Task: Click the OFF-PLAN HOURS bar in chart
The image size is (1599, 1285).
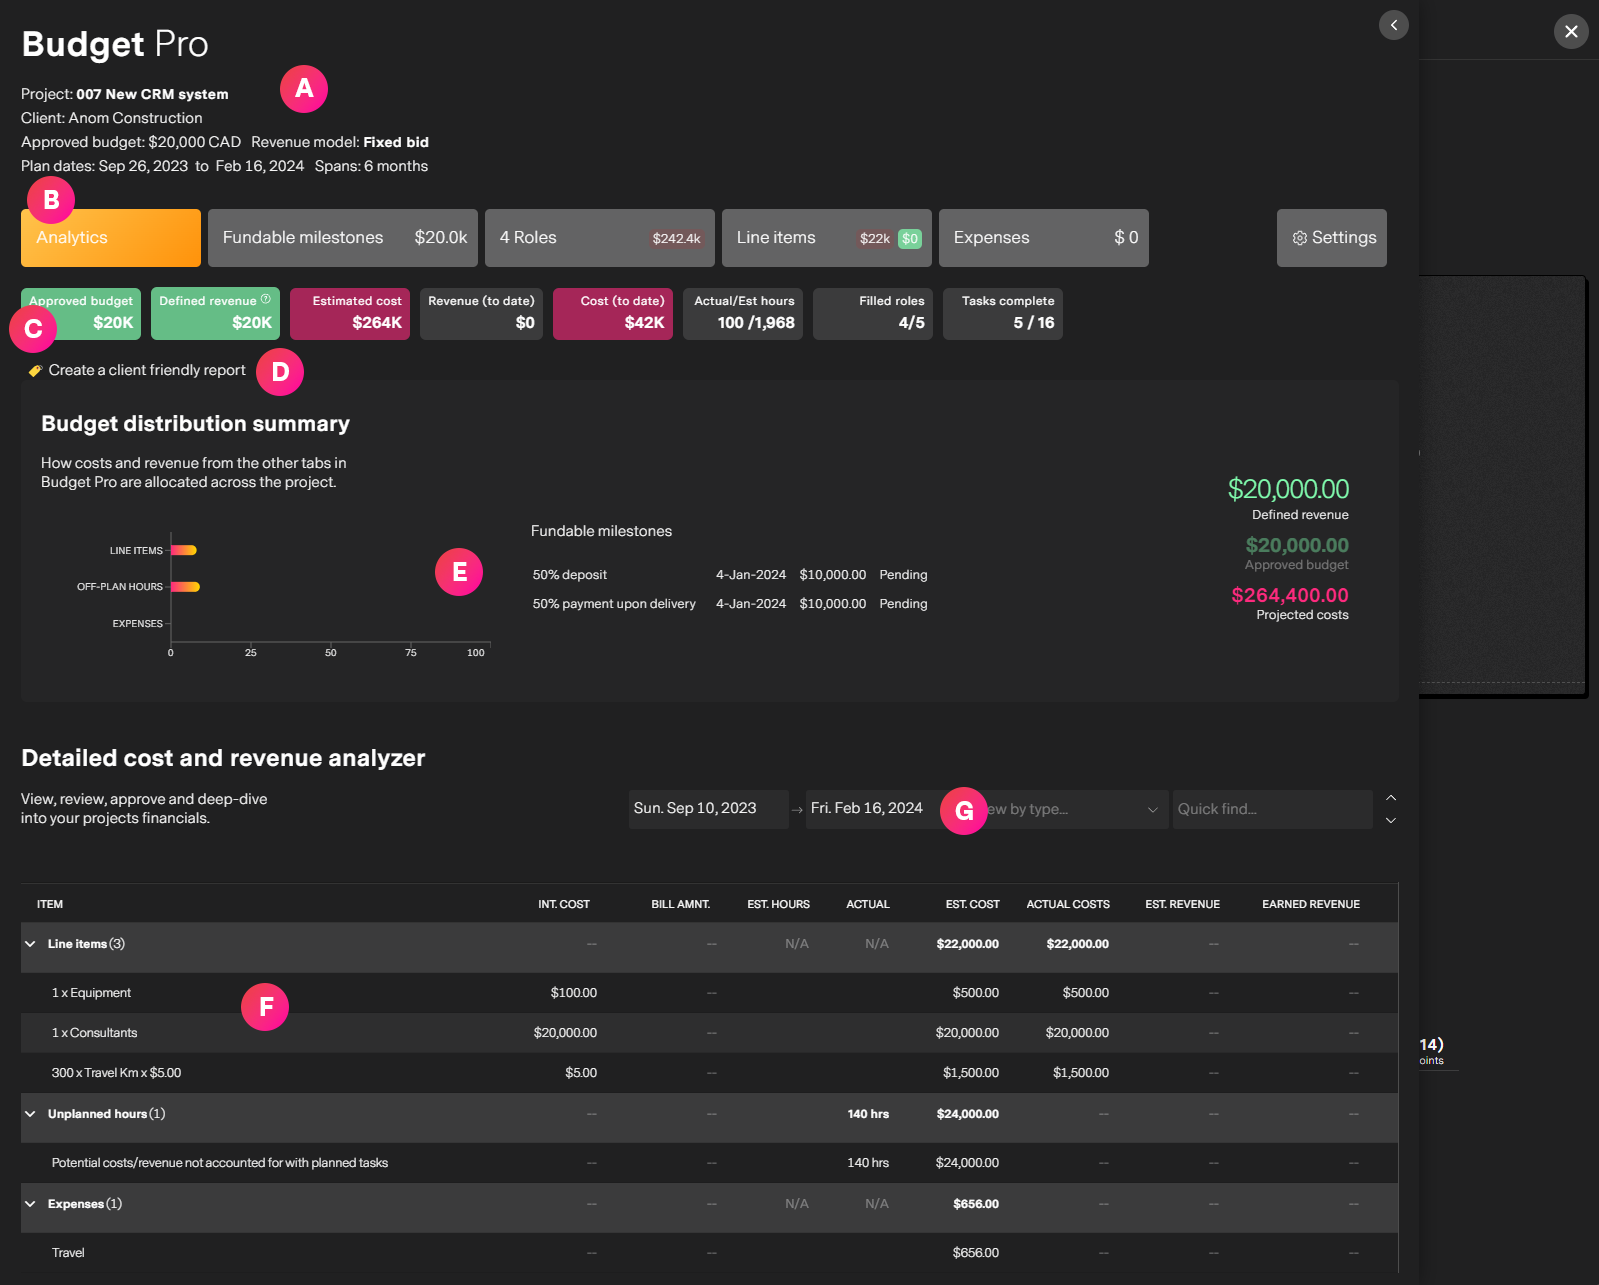Action: click(185, 587)
